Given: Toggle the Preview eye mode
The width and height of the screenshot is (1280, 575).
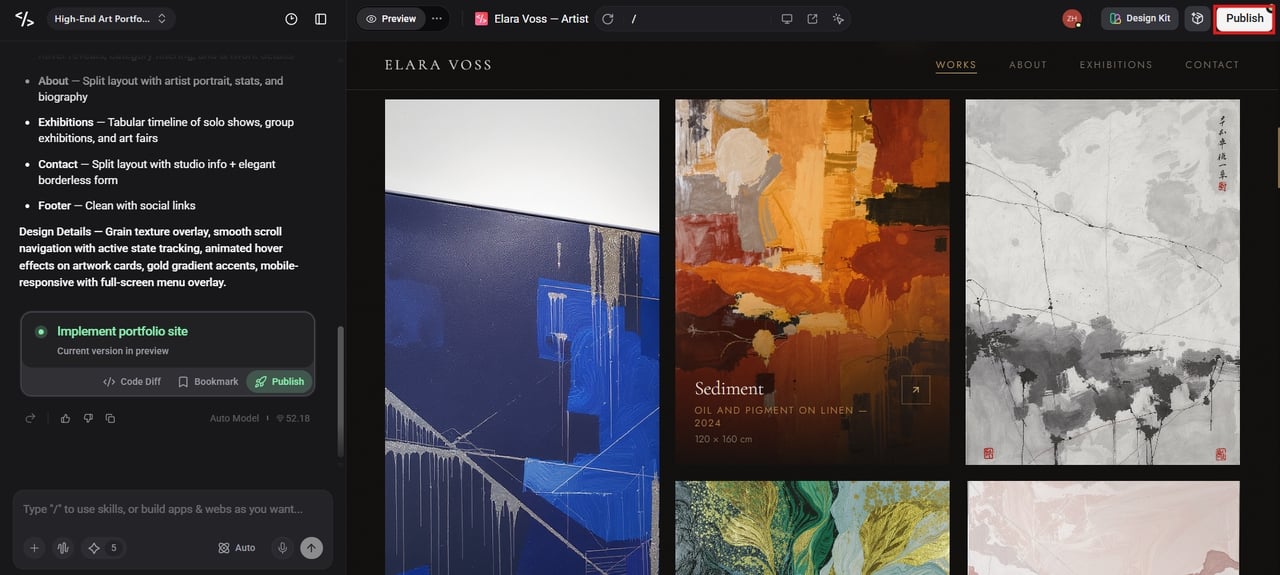Looking at the screenshot, I should point(391,19).
